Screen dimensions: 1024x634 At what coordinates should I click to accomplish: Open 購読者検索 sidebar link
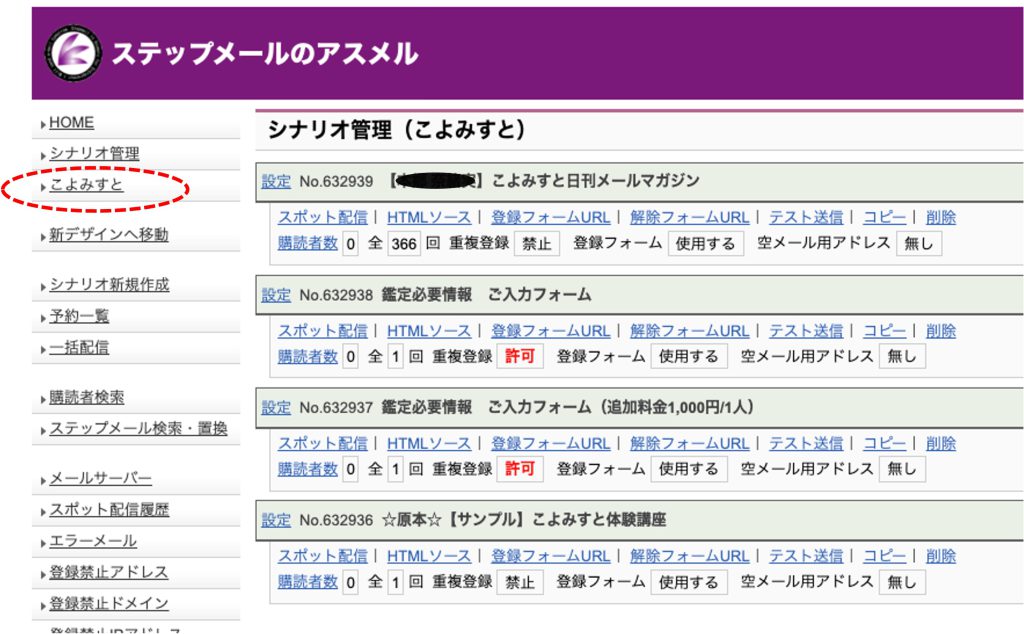pyautogui.click(x=86, y=397)
